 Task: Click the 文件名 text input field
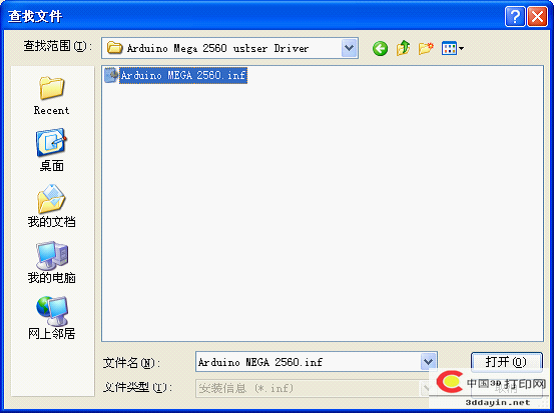(x=308, y=362)
